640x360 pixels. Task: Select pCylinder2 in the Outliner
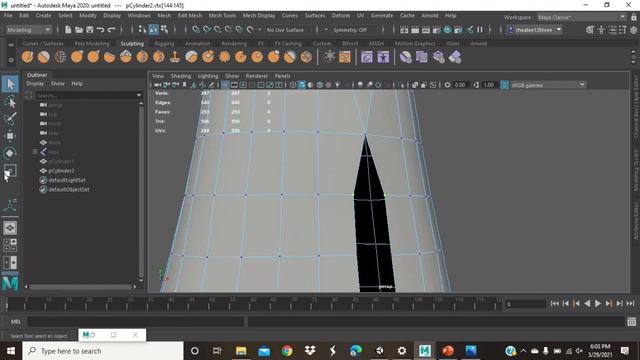pos(61,171)
